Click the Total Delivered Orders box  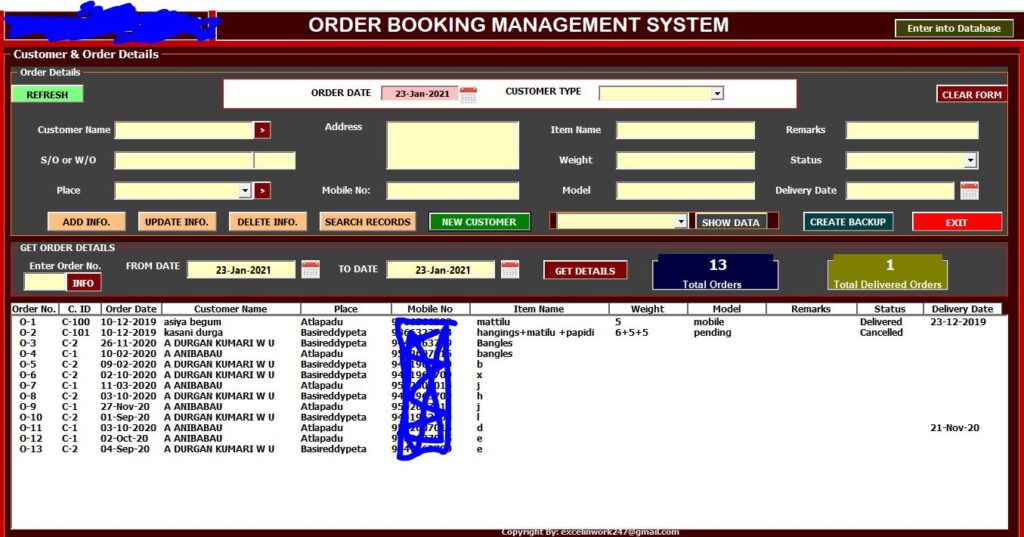888,272
